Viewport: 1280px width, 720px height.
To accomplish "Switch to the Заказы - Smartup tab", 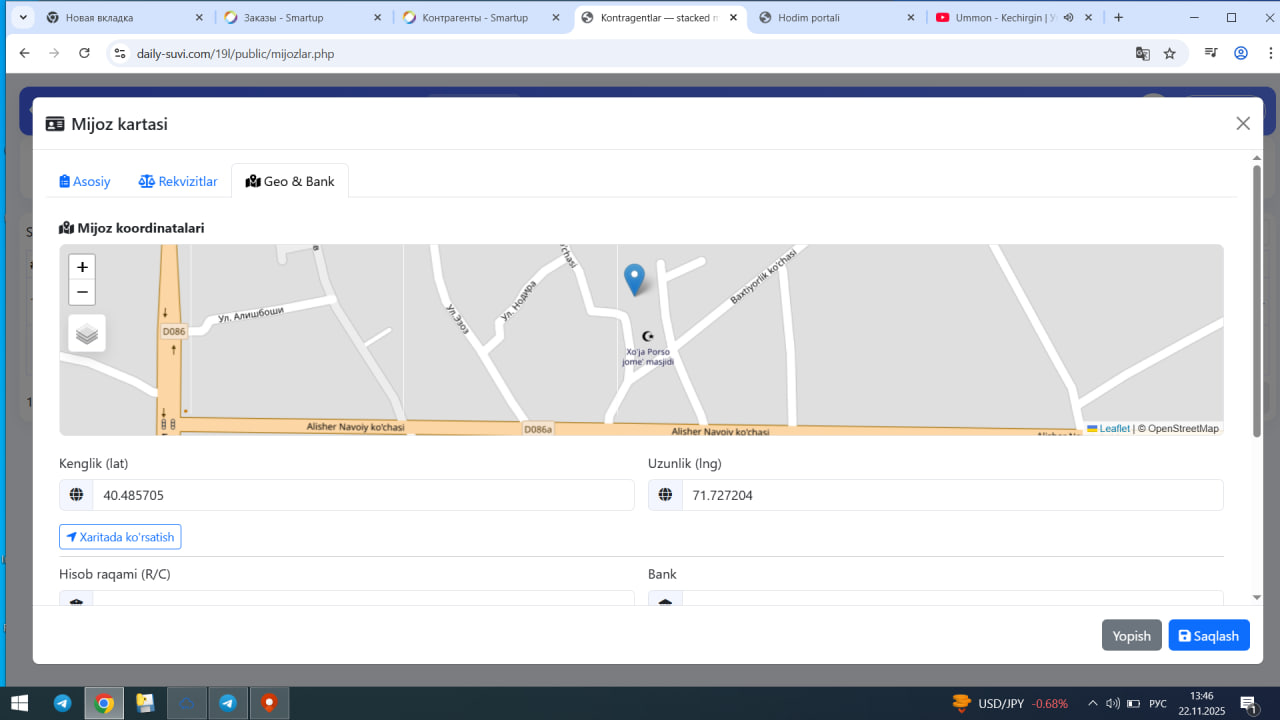I will tap(303, 18).
